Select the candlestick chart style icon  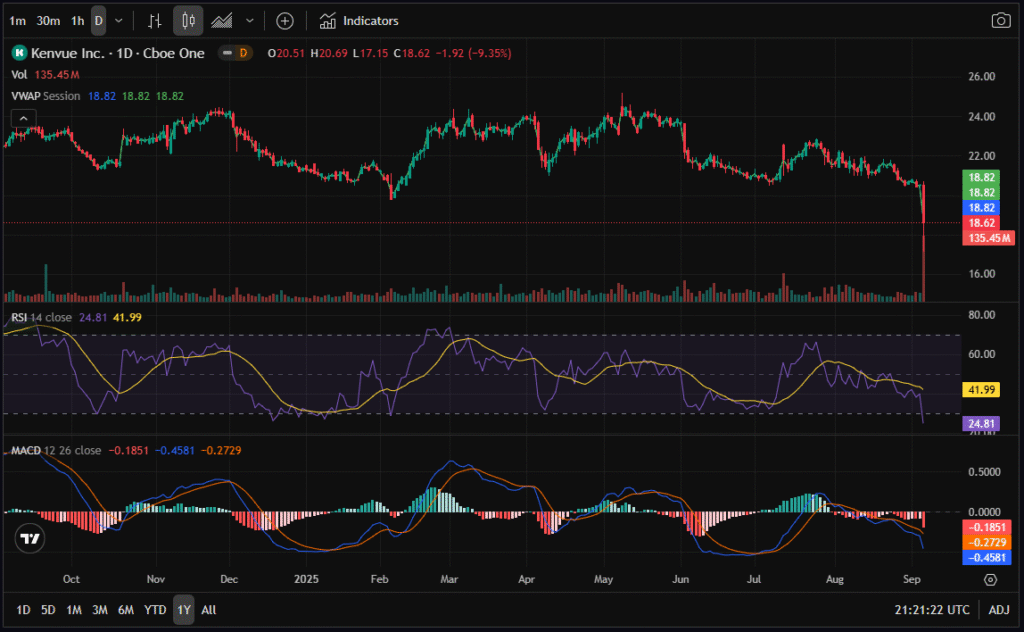[188, 20]
